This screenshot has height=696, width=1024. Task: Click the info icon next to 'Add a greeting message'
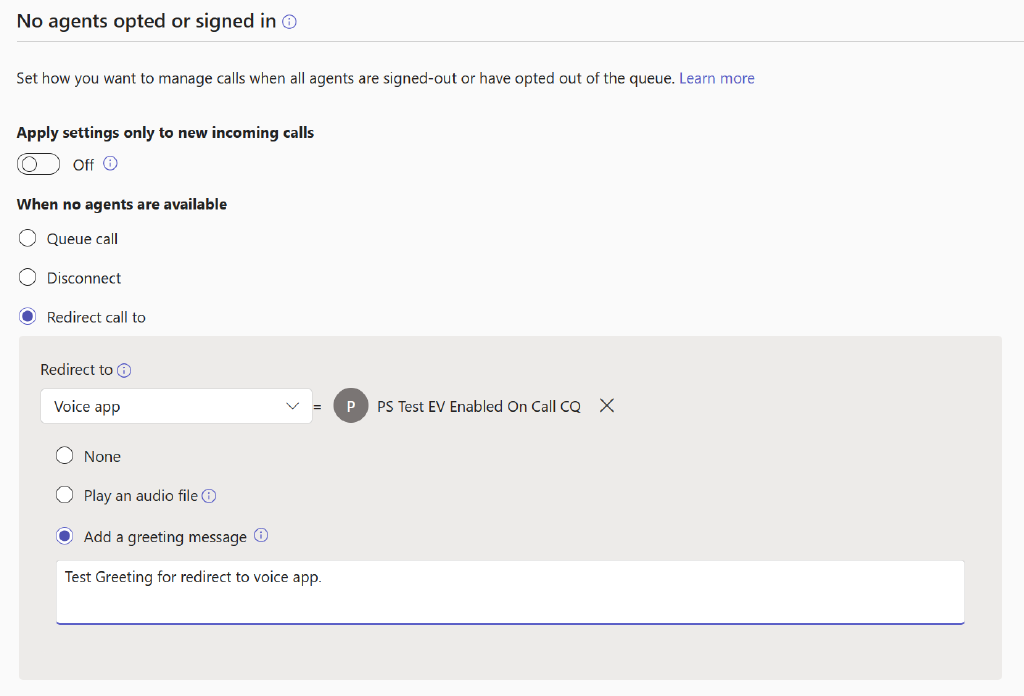[261, 536]
